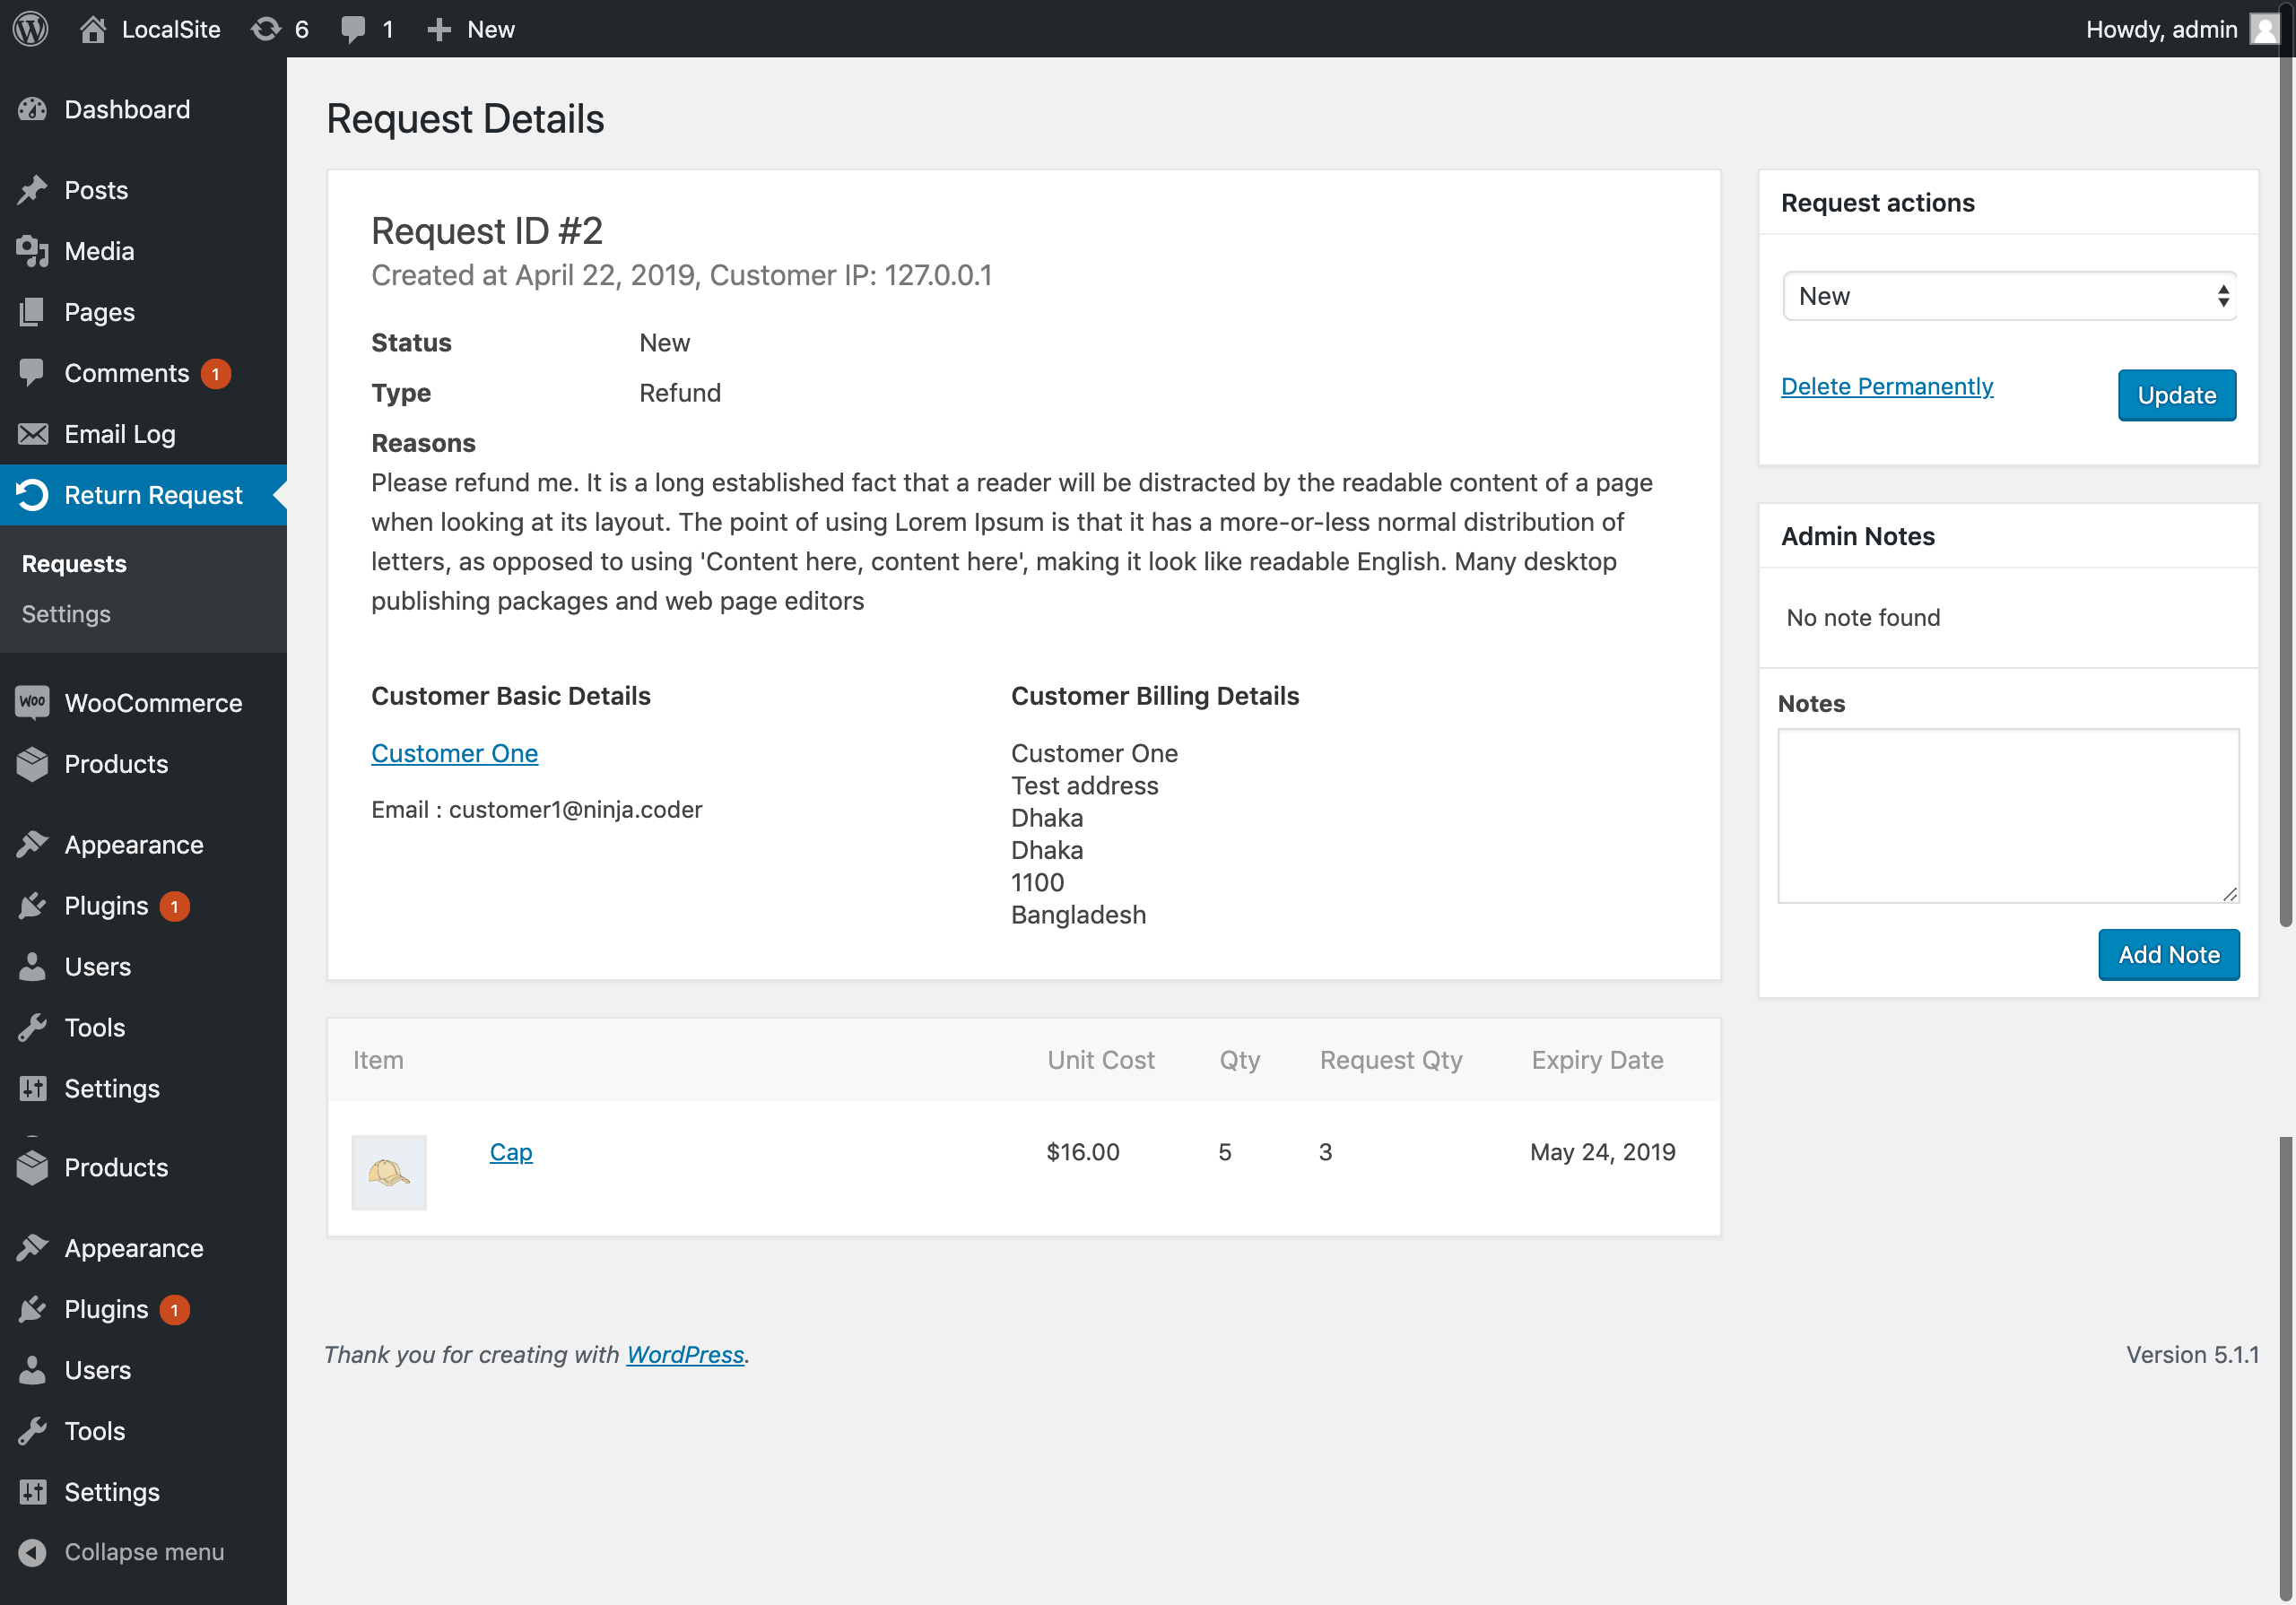
Task: Click the comments bubble icon in admin bar
Action: tap(353, 28)
